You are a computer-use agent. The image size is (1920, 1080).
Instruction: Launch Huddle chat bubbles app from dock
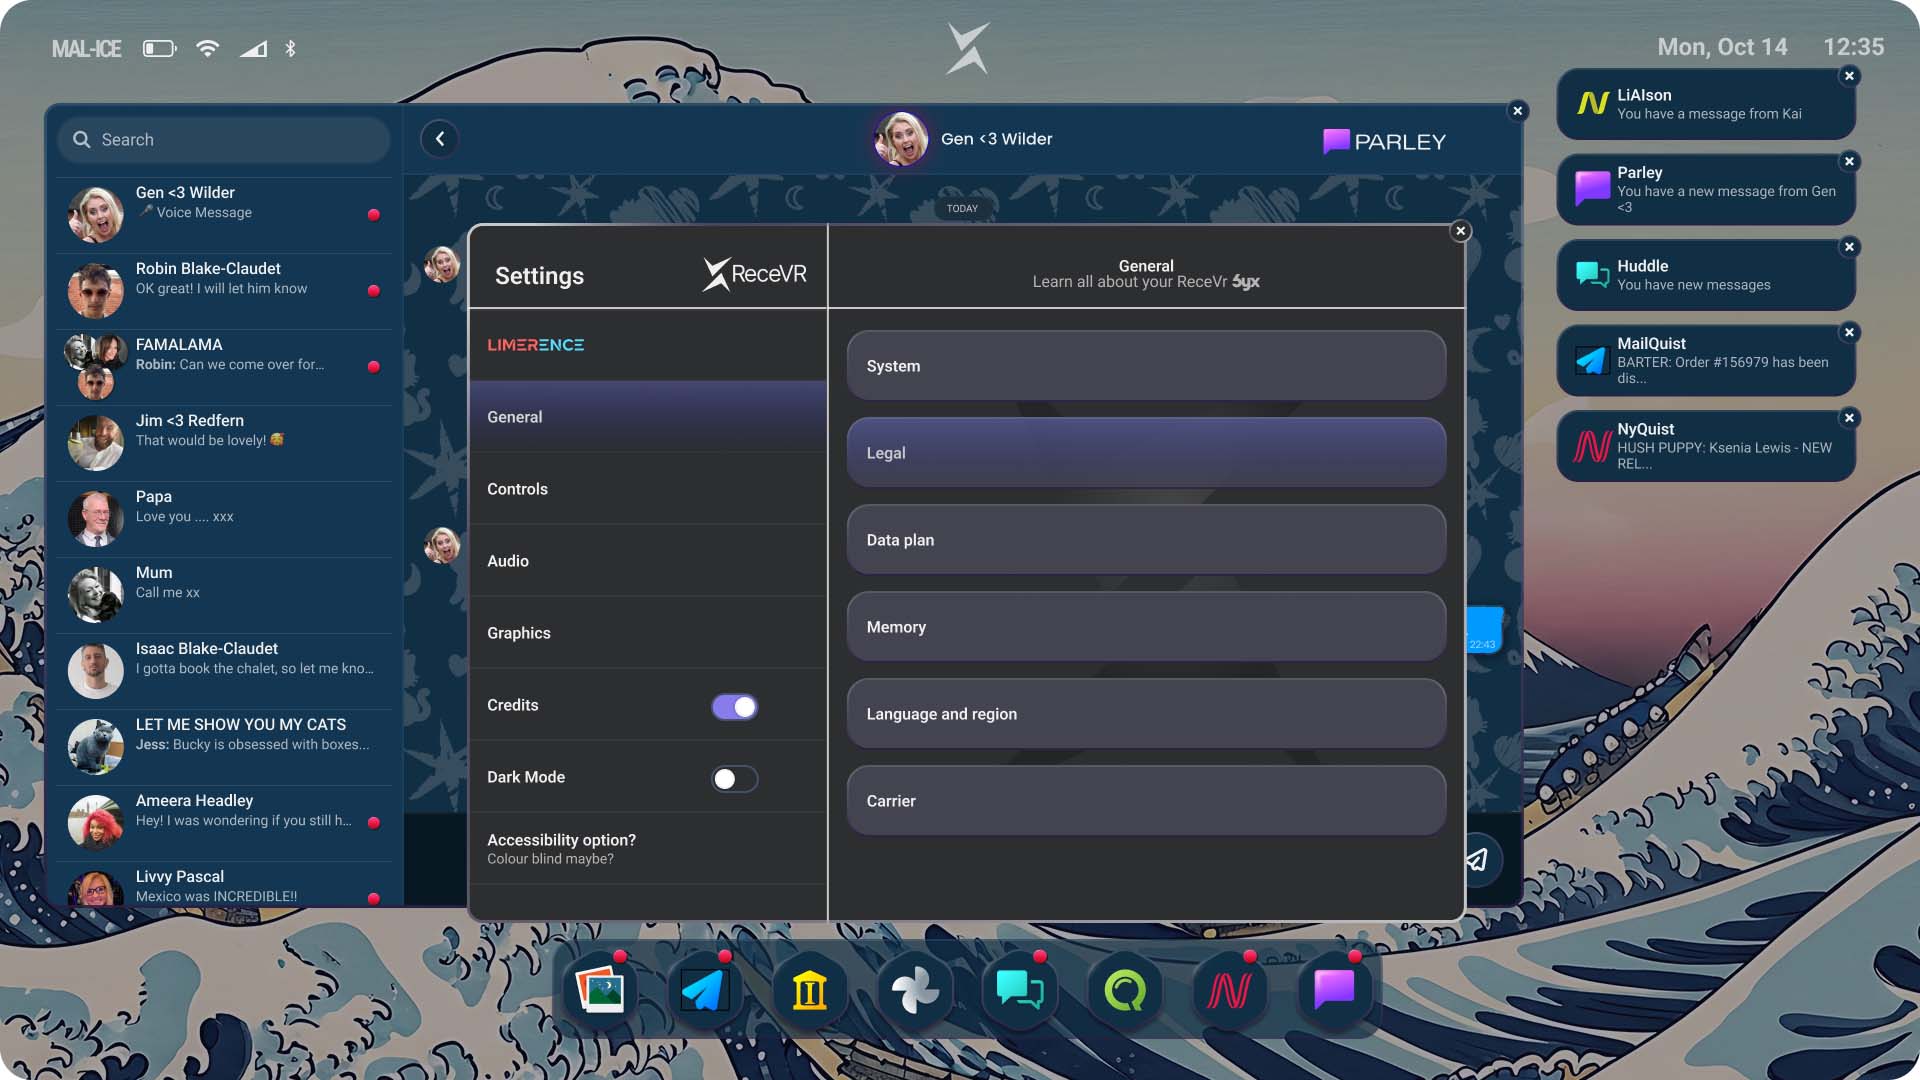coord(1020,991)
